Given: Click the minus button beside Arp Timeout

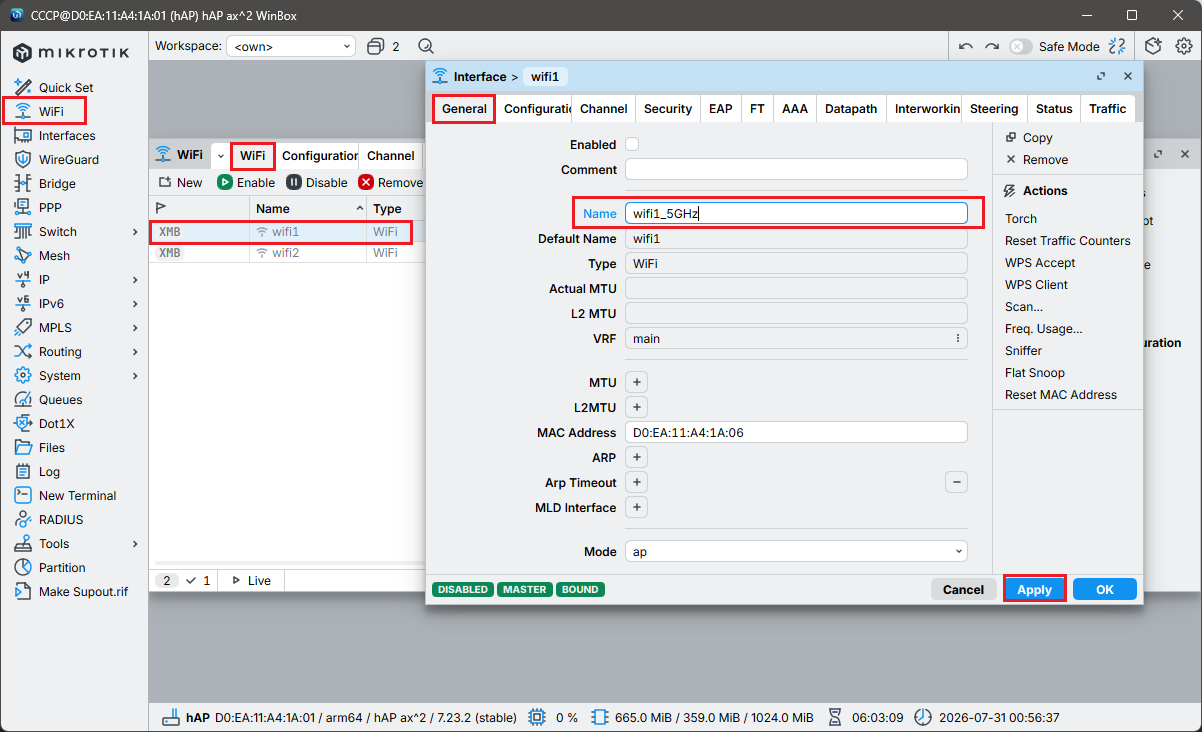Looking at the screenshot, I should pos(956,482).
